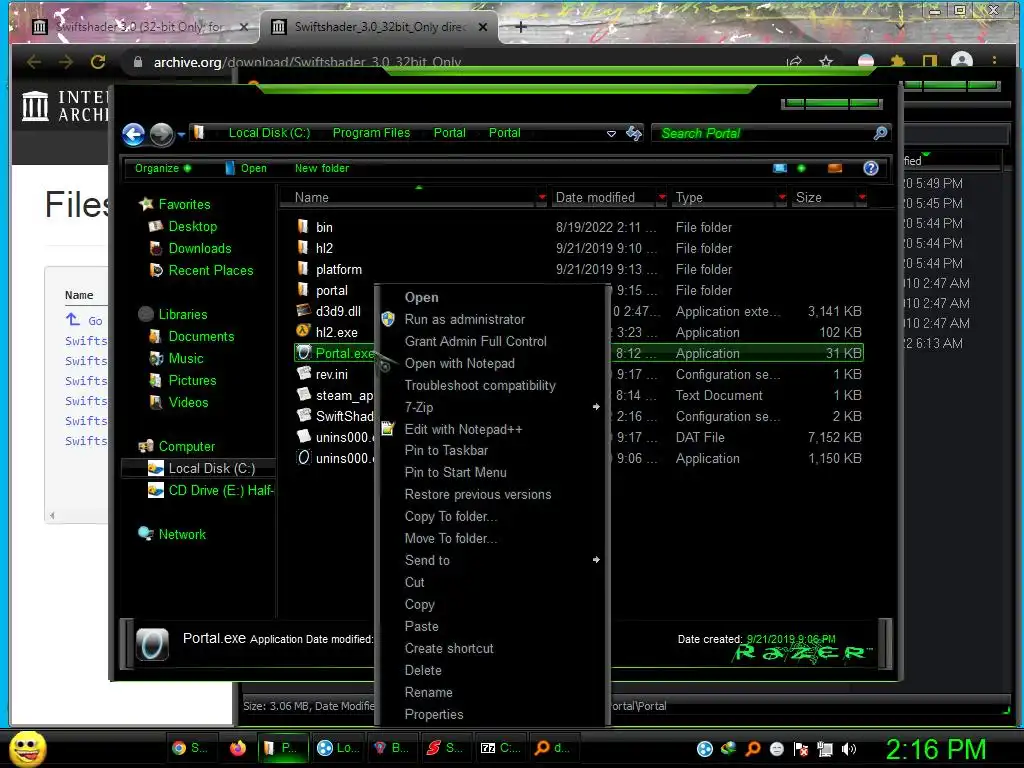Screen dimensions: 1024x768
Task: Expand the Send to submenu
Action: click(491, 560)
